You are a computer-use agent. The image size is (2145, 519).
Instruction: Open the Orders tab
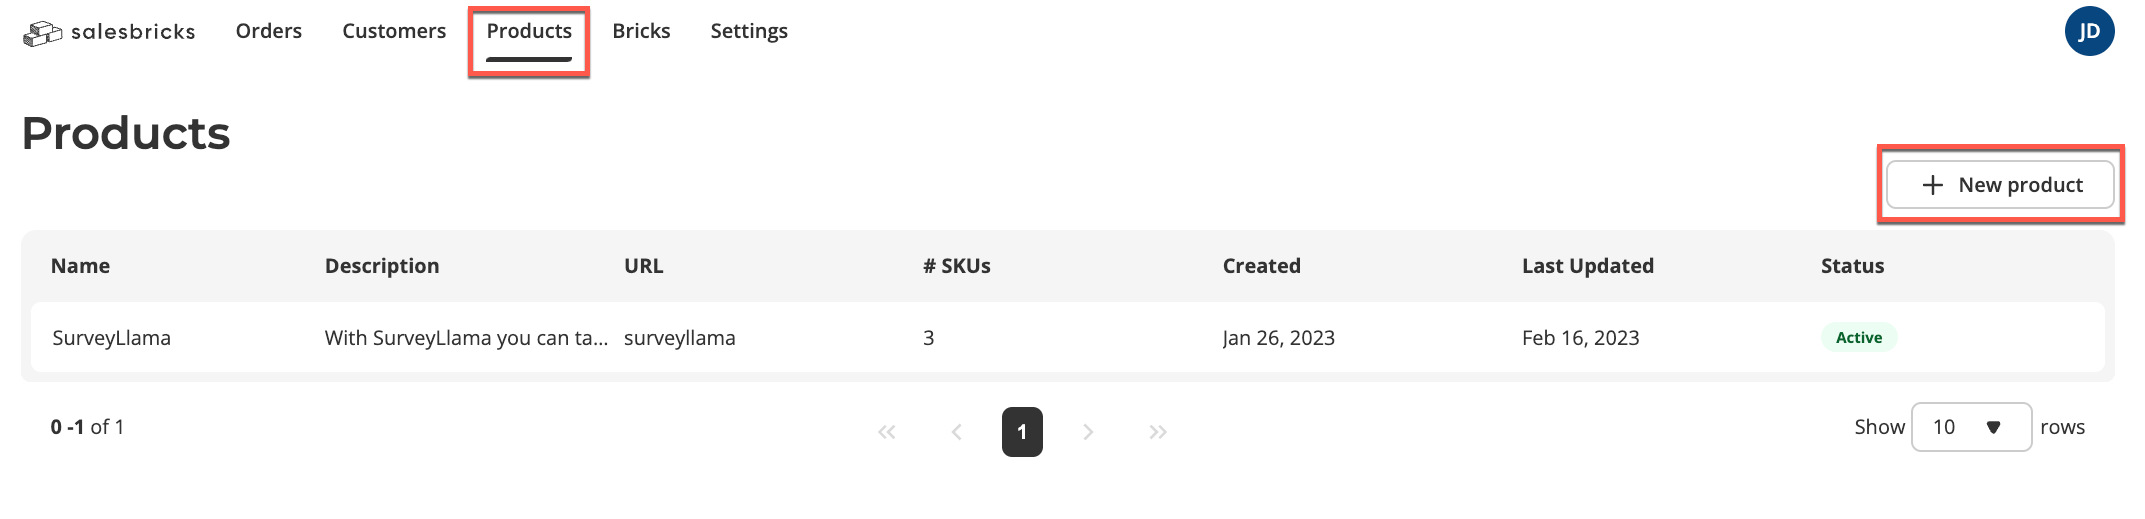[269, 31]
